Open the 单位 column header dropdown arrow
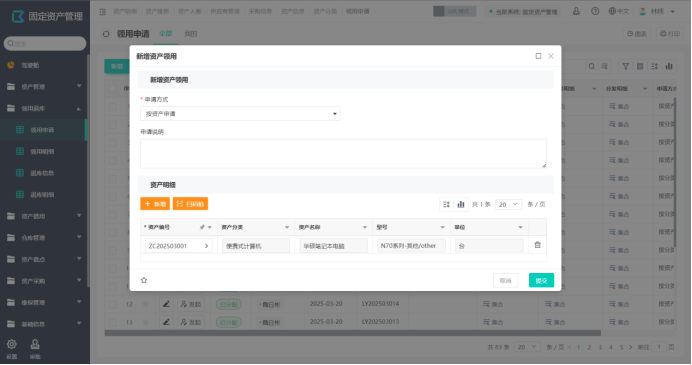This screenshot has height=365, width=692. click(520, 227)
